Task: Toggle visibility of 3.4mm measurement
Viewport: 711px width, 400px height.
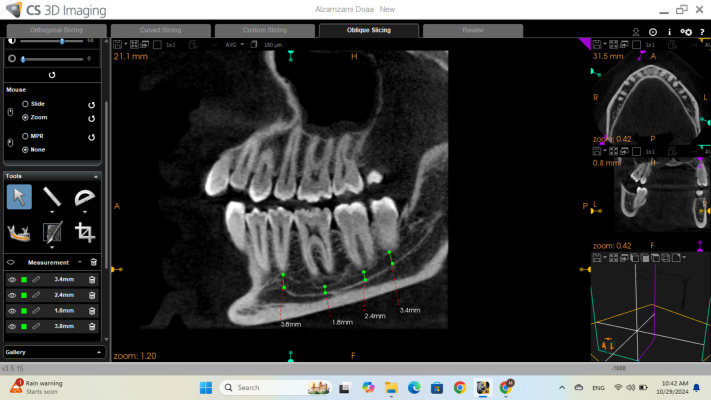Action: click(12, 280)
